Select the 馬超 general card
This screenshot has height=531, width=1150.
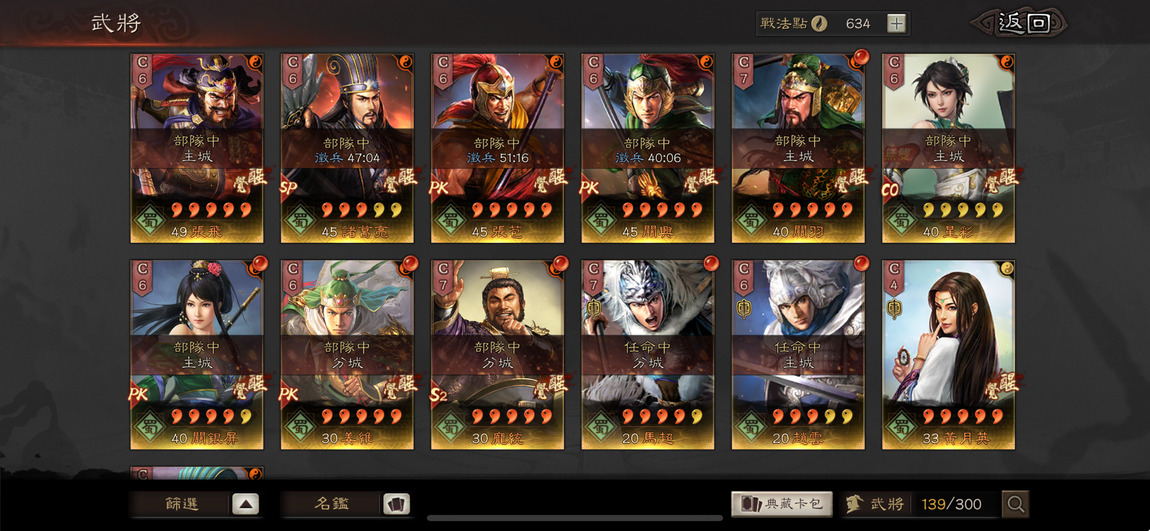pyautogui.click(x=648, y=354)
